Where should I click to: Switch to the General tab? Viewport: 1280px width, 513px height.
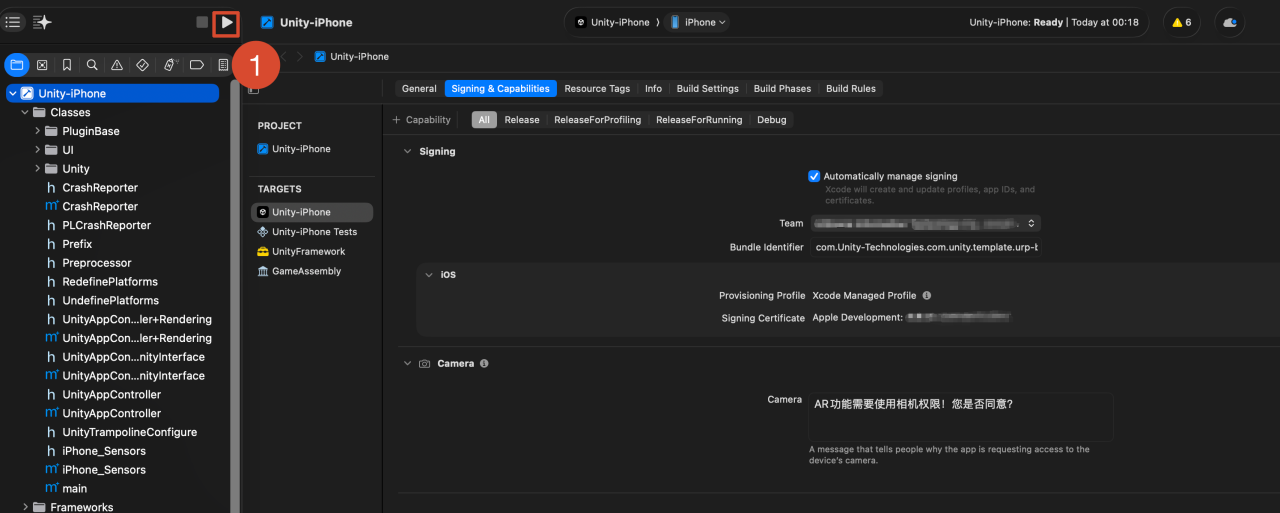pos(419,89)
